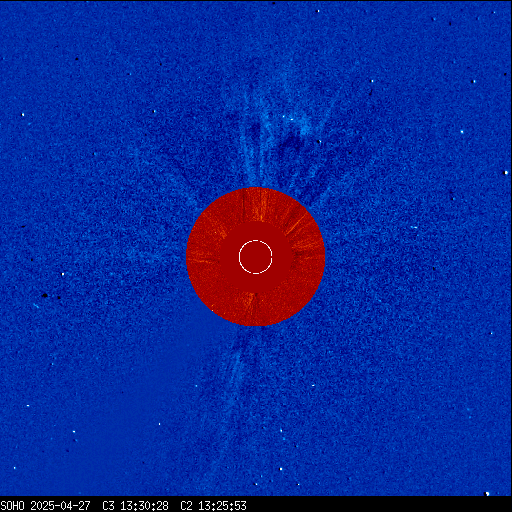The width and height of the screenshot is (512, 512).
Task: Select the C2 13:25:53 timestamp
Action: pos(213,506)
